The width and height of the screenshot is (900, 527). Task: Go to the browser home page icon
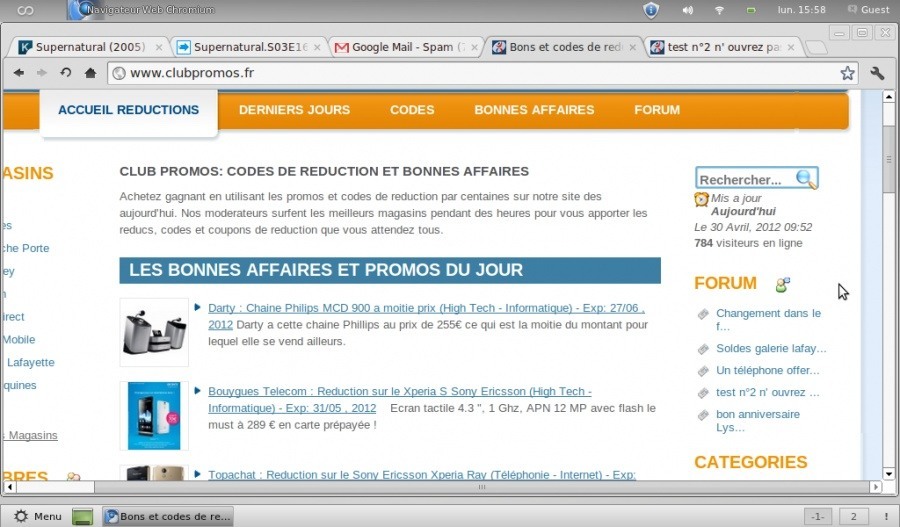90,73
